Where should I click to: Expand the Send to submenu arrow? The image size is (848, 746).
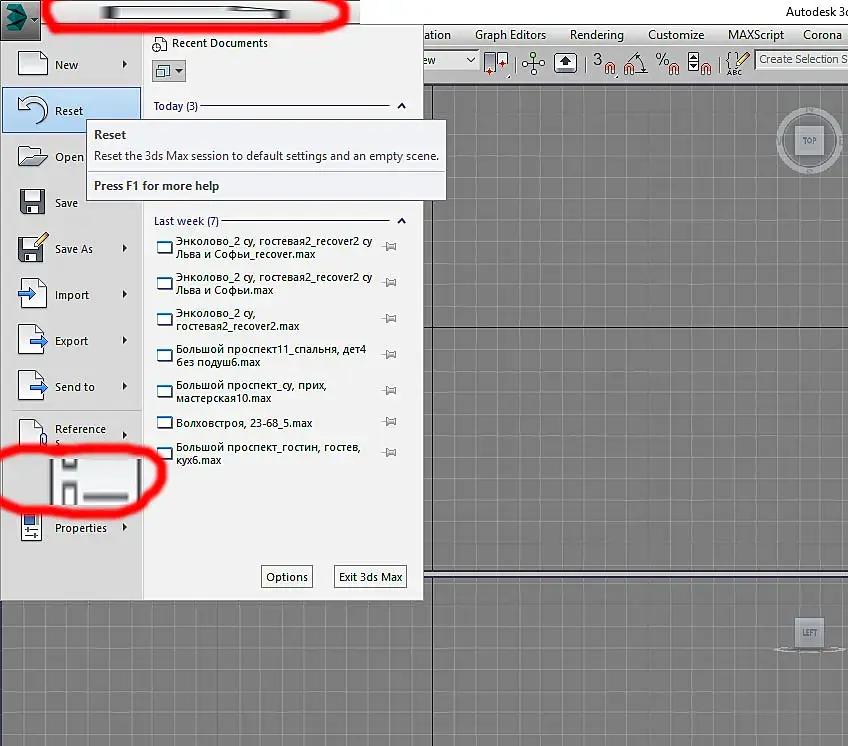click(125, 386)
